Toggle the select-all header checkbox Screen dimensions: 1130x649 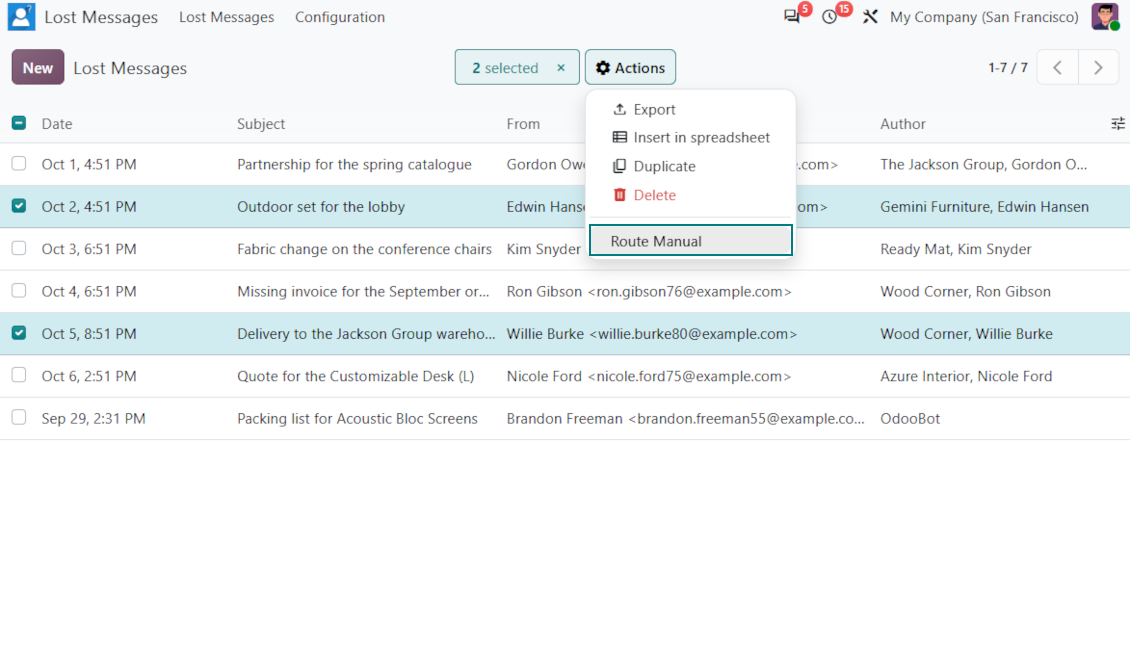(19, 123)
